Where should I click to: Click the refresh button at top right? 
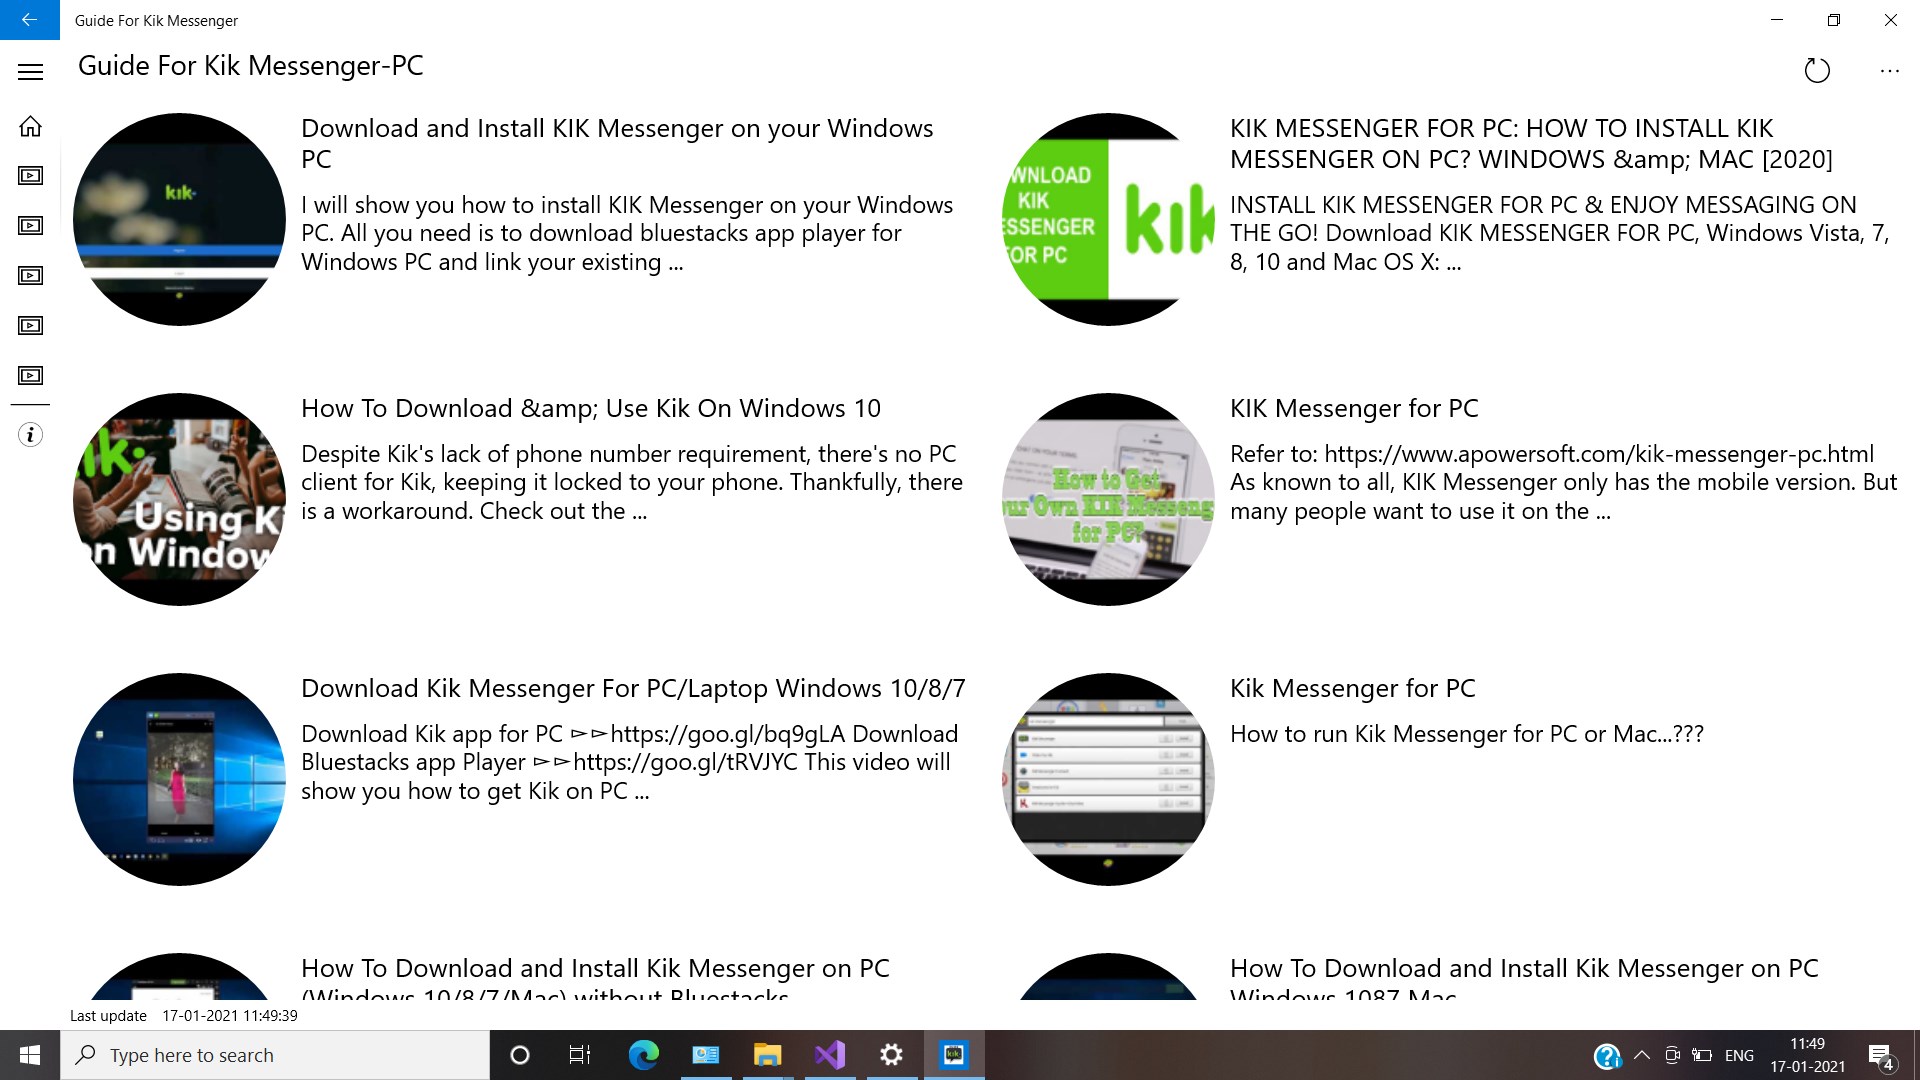point(1817,71)
